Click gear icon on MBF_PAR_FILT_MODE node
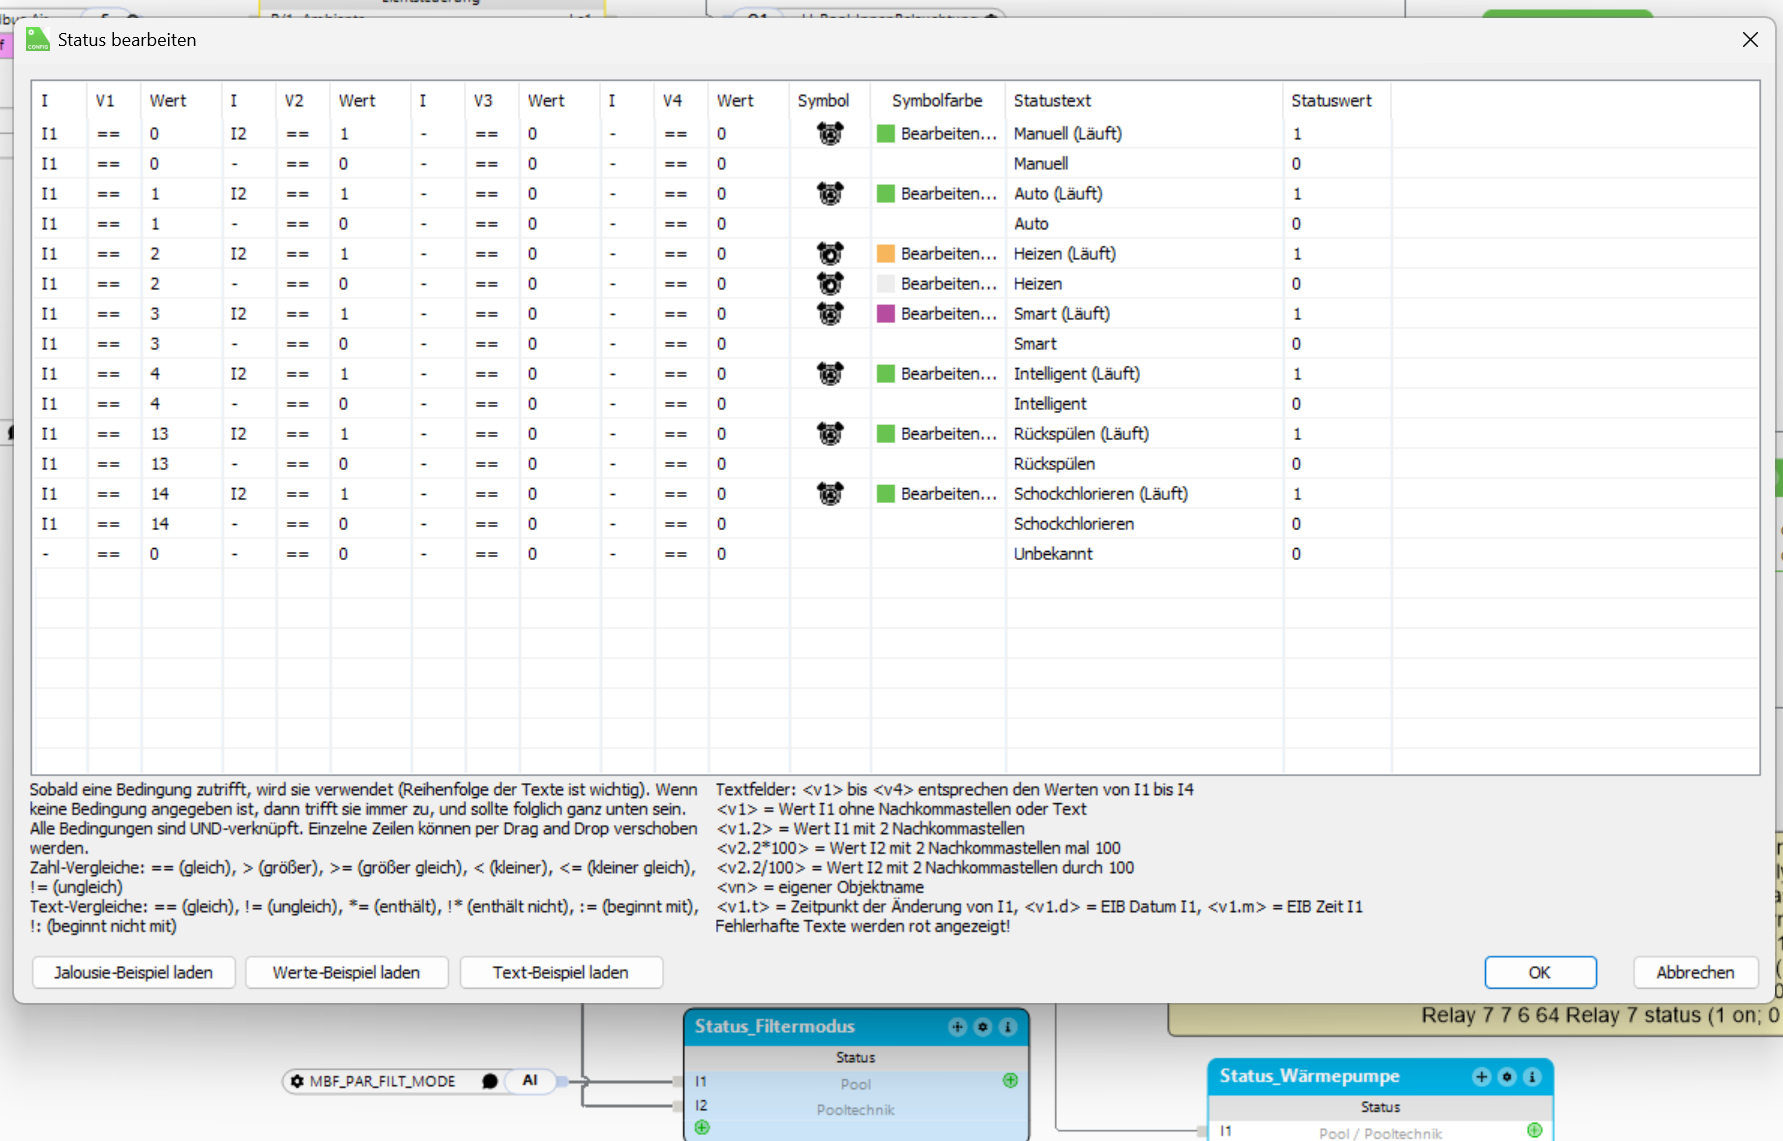Viewport: 1783px width, 1141px height. coord(297,1081)
